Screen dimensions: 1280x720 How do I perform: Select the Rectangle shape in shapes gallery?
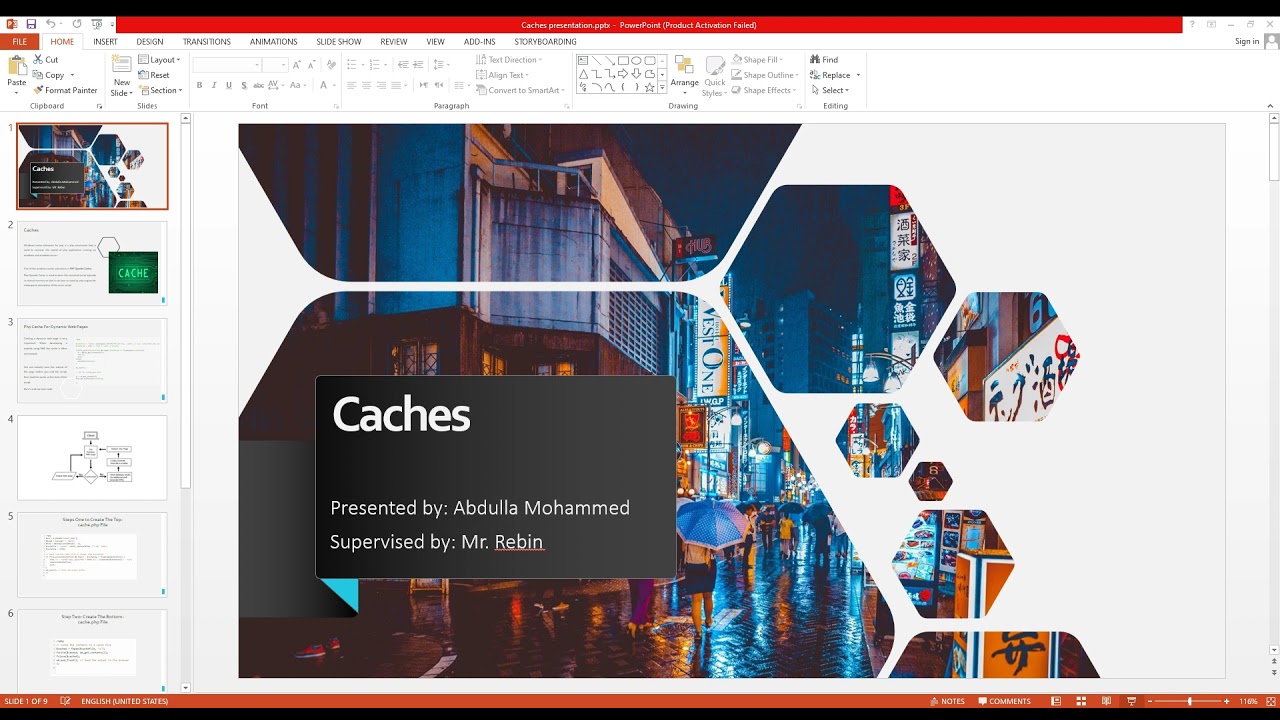click(x=623, y=61)
